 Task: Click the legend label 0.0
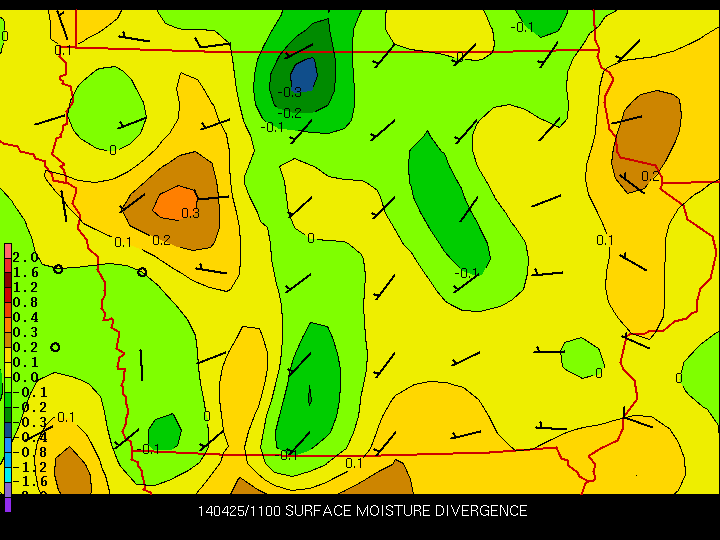coord(25,377)
